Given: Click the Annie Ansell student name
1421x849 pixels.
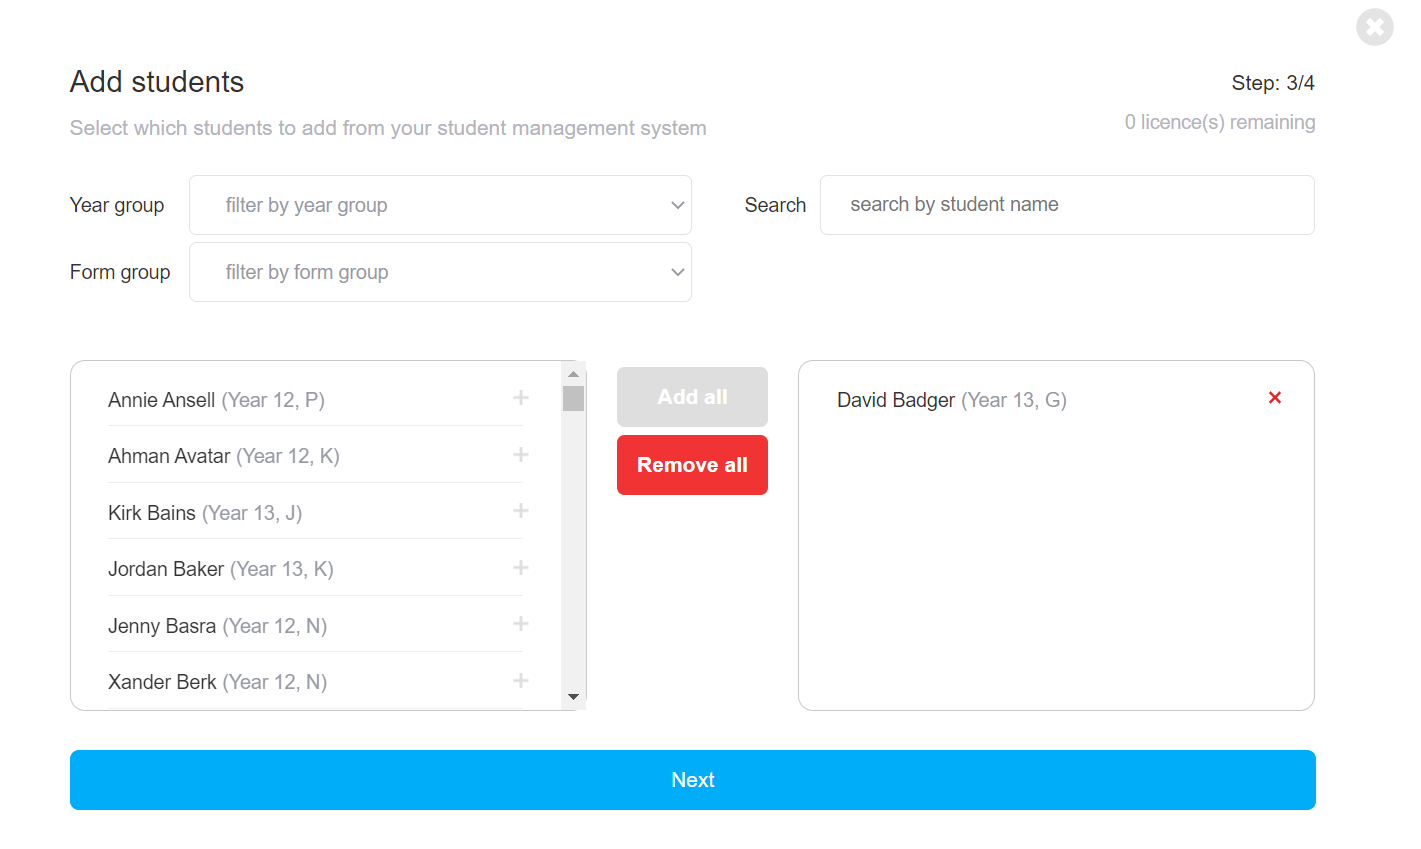Looking at the screenshot, I should click(162, 400).
